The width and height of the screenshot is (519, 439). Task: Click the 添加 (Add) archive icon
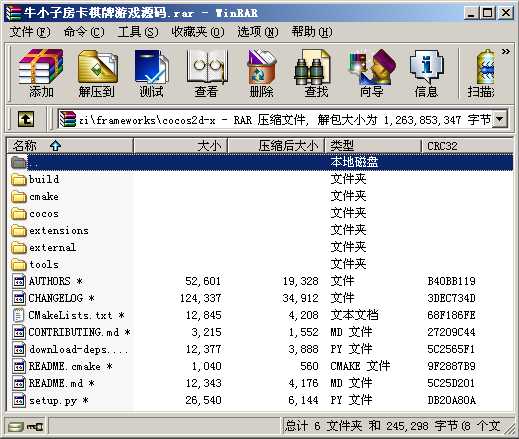tap(41, 73)
